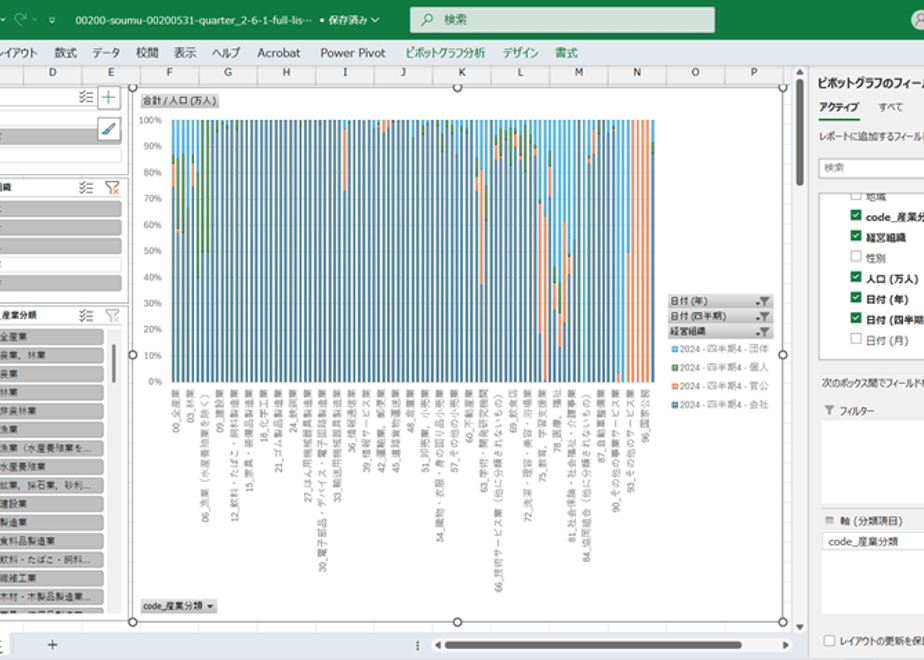Click the field list 検索 search box
This screenshot has height=660, width=924.
click(871, 168)
